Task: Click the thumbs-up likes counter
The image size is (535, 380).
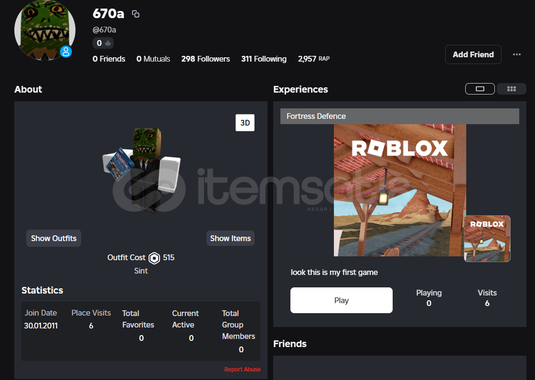Action: coord(103,43)
